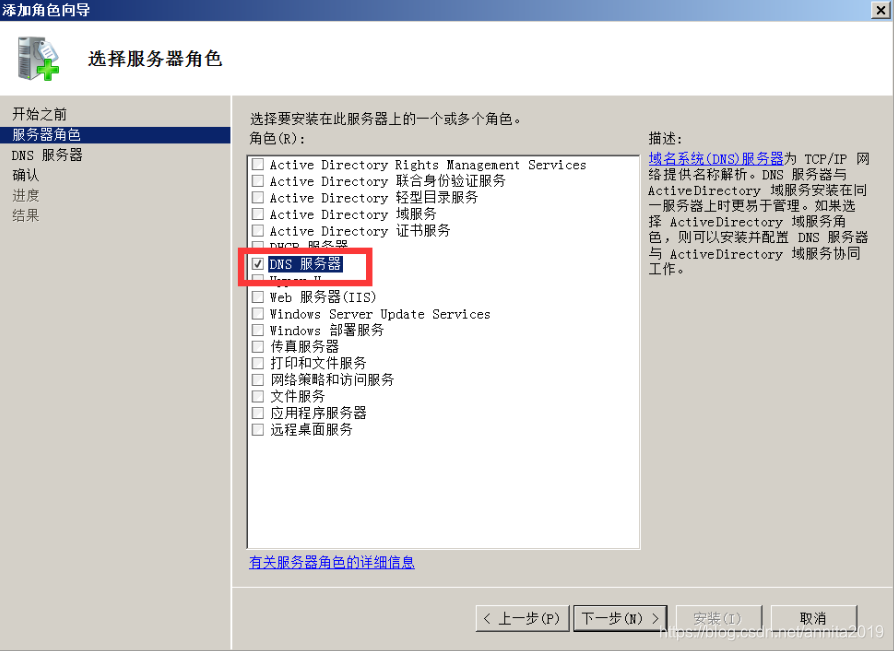Close the Add Roles Wizard window
Screen dimensions: 894x651
(x=881, y=10)
